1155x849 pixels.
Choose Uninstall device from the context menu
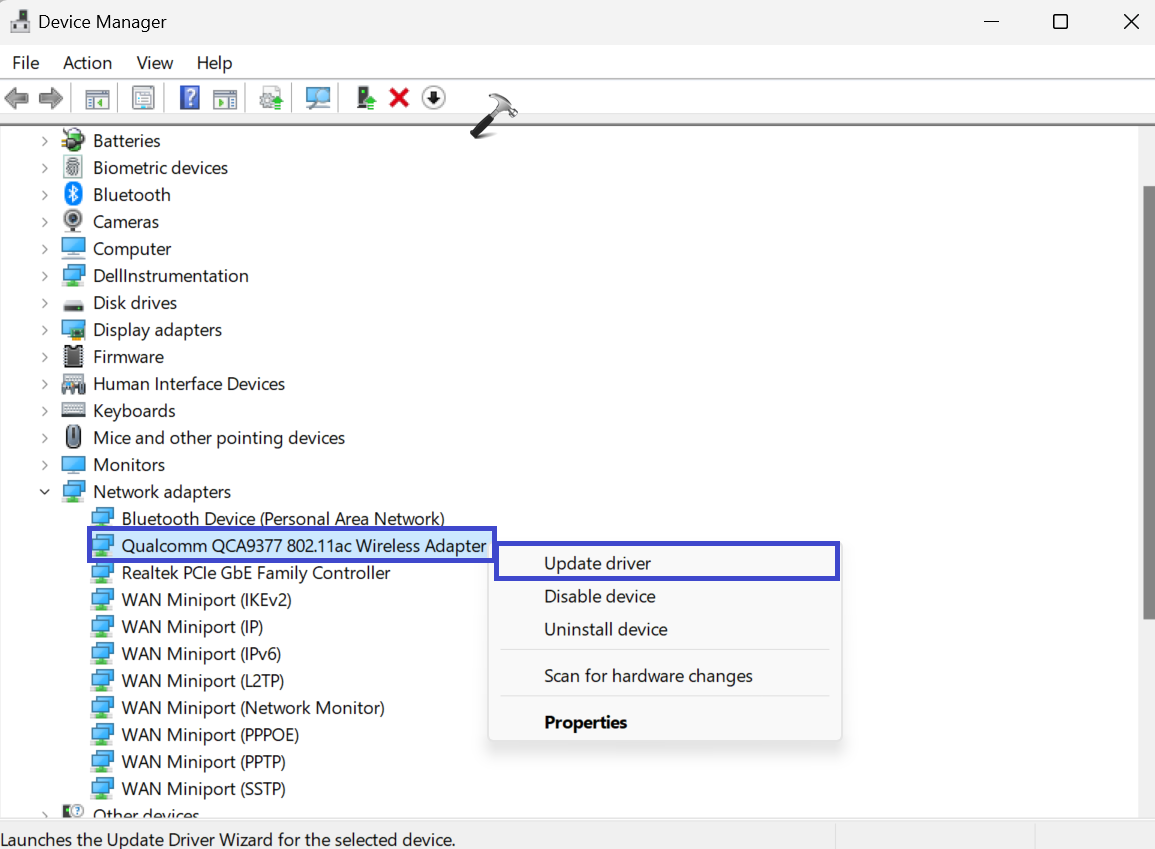tap(605, 629)
